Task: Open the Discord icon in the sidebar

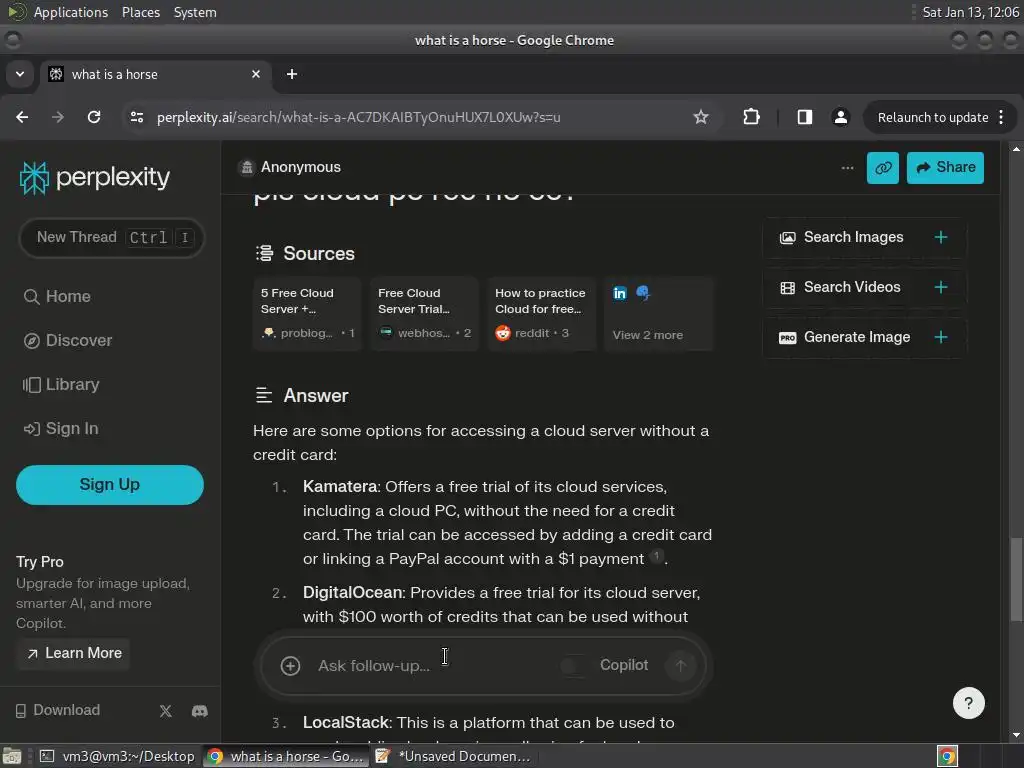Action: point(200,711)
